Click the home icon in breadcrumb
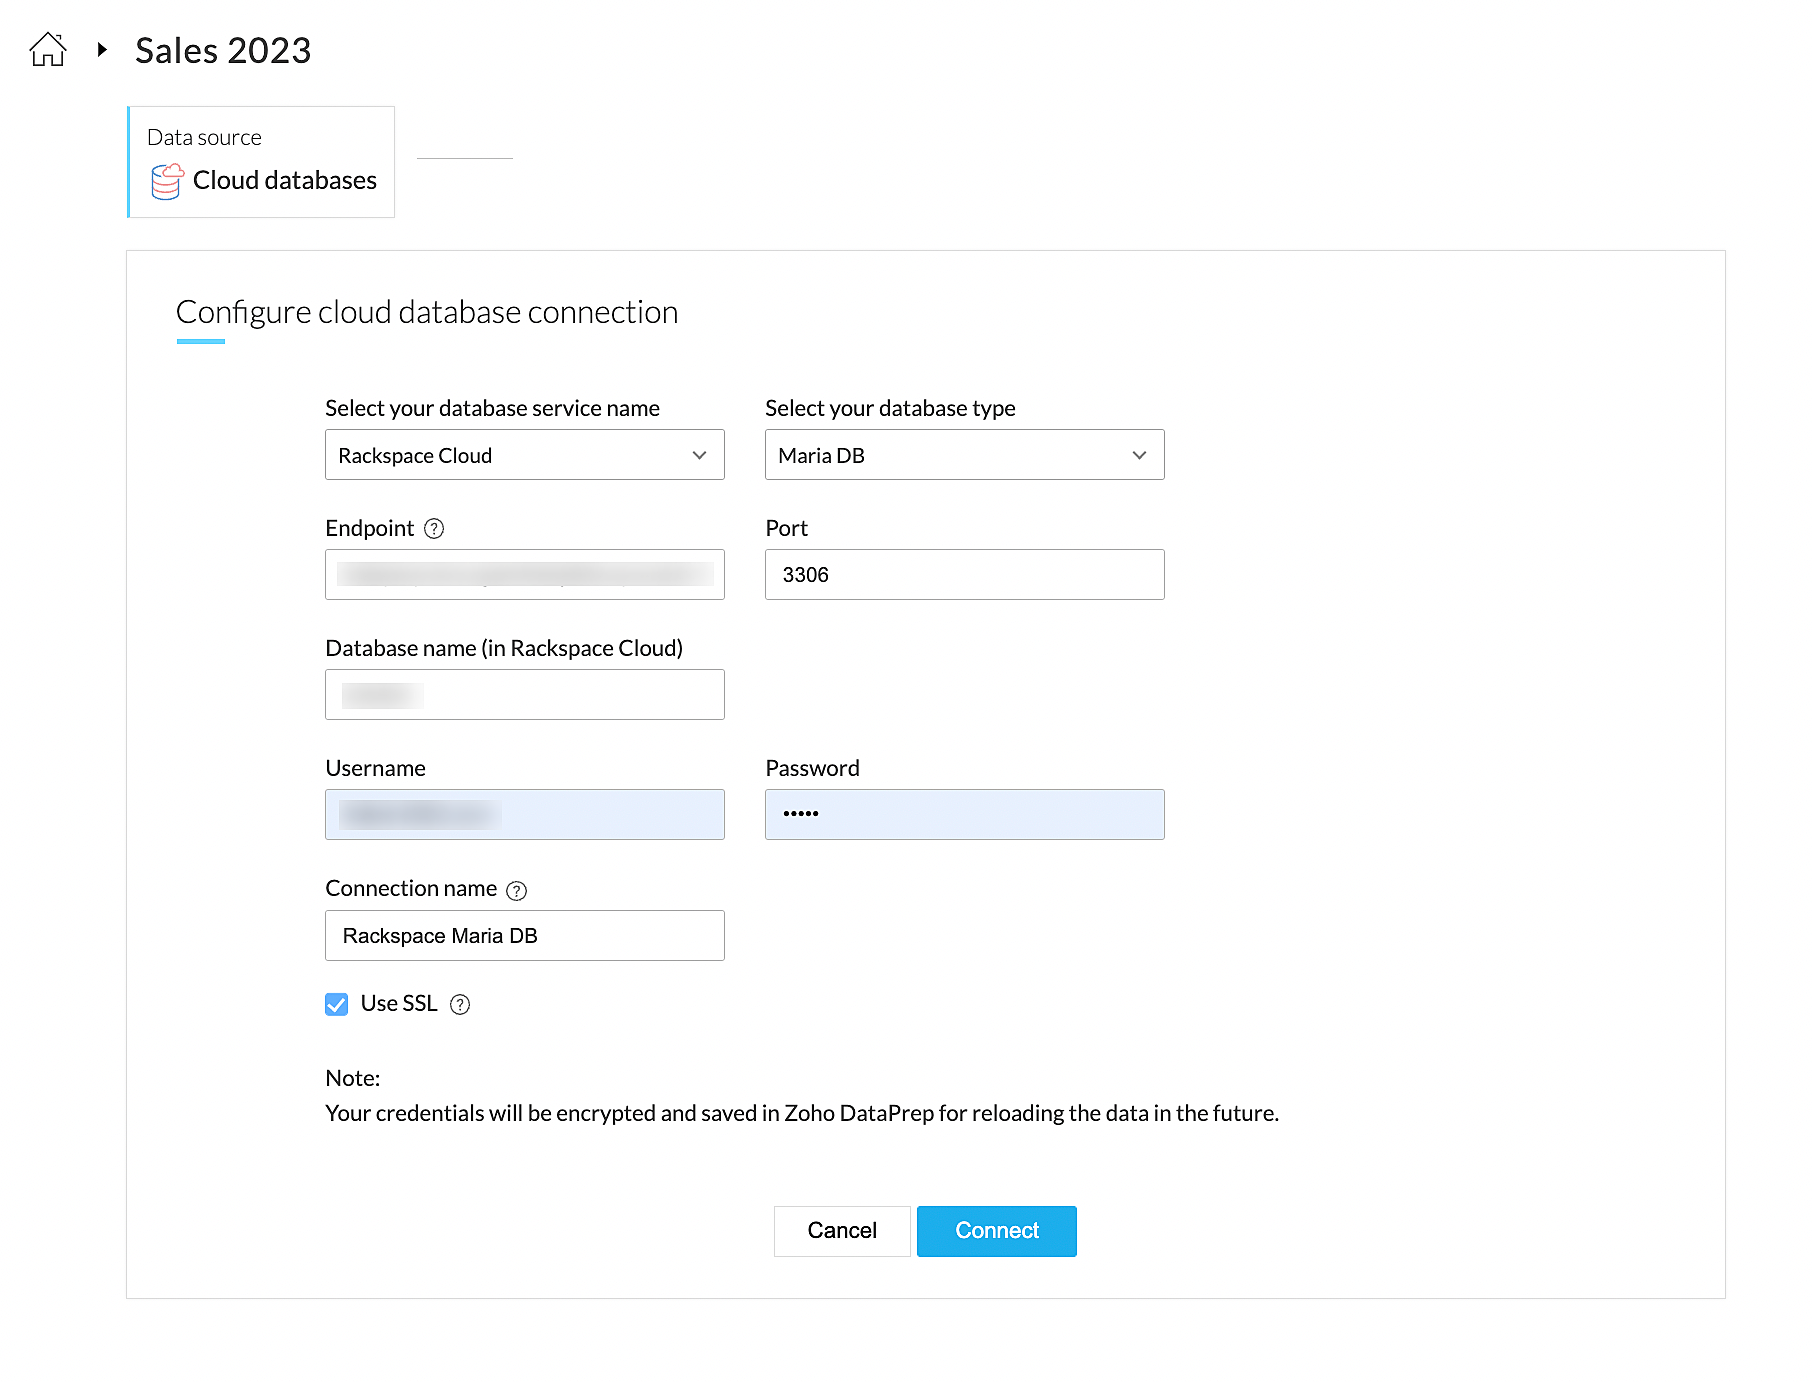The height and width of the screenshot is (1382, 1812). coord(48,49)
